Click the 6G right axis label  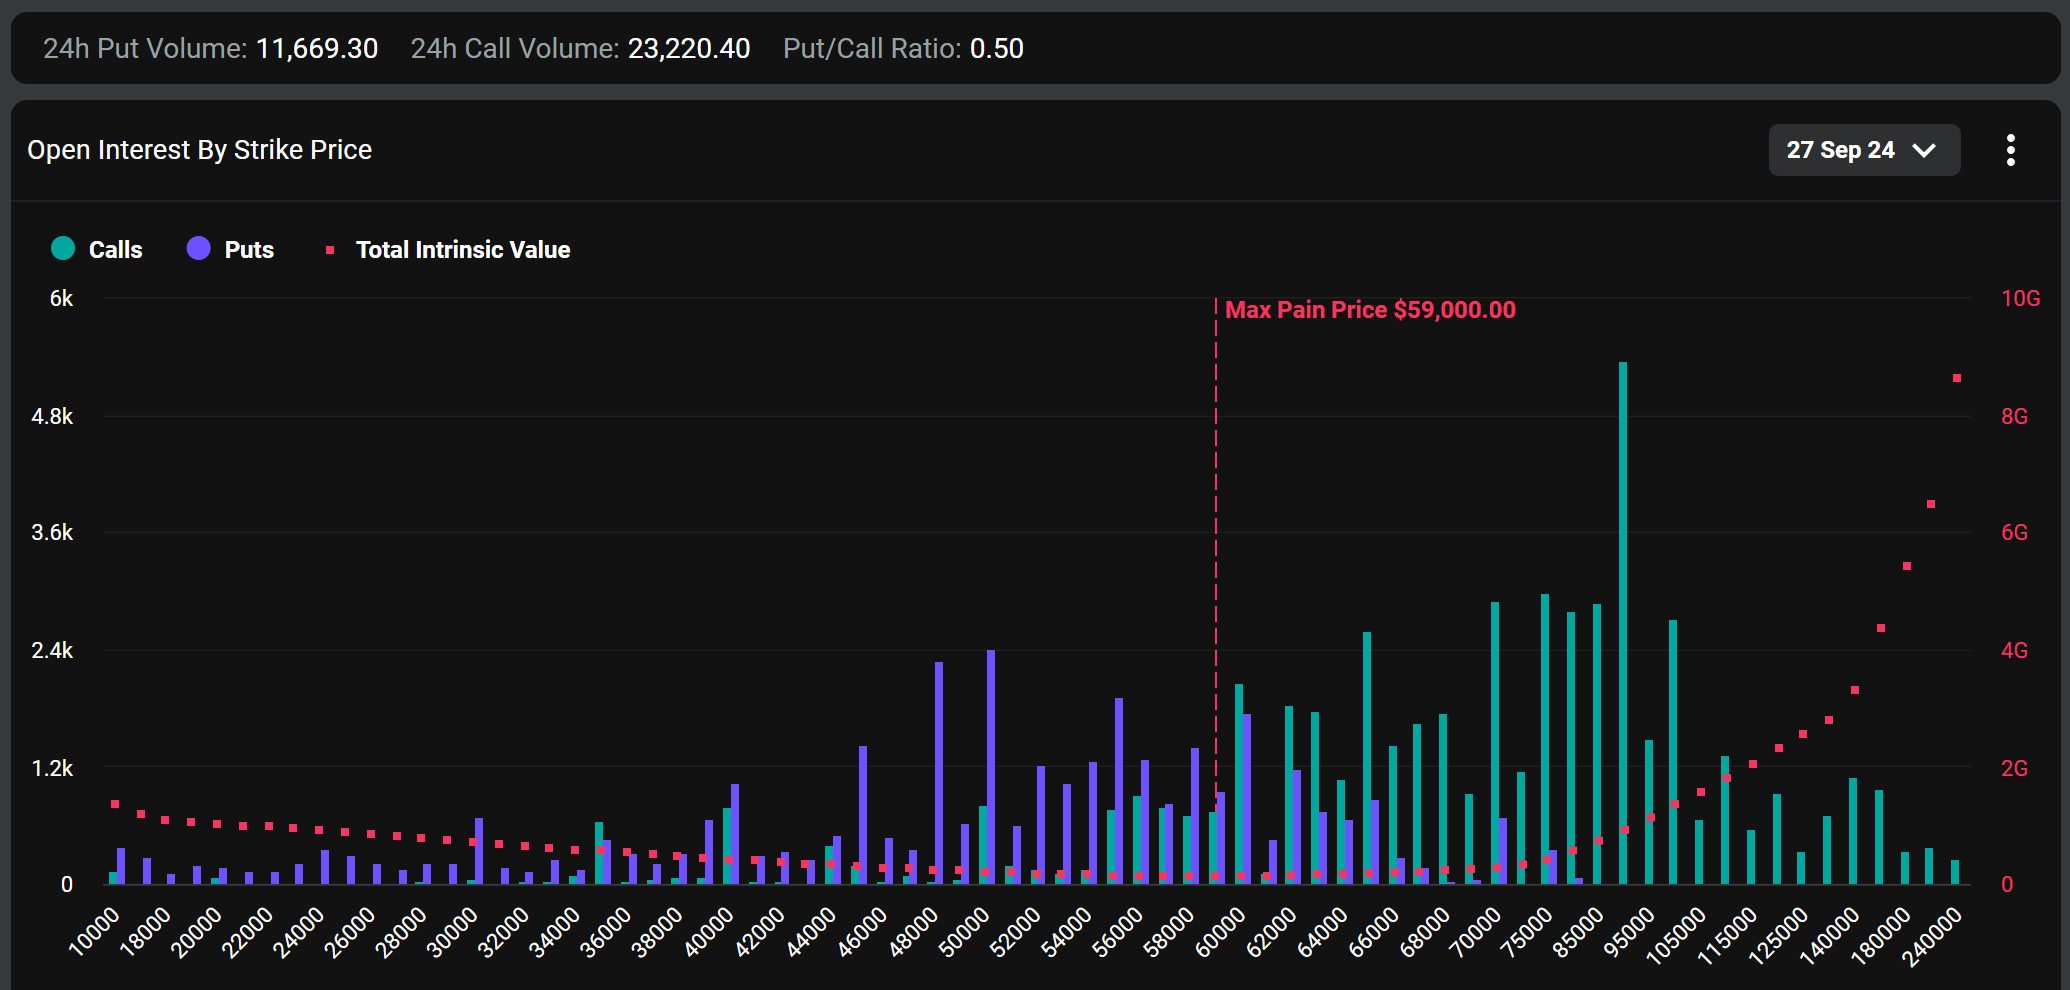(2014, 532)
